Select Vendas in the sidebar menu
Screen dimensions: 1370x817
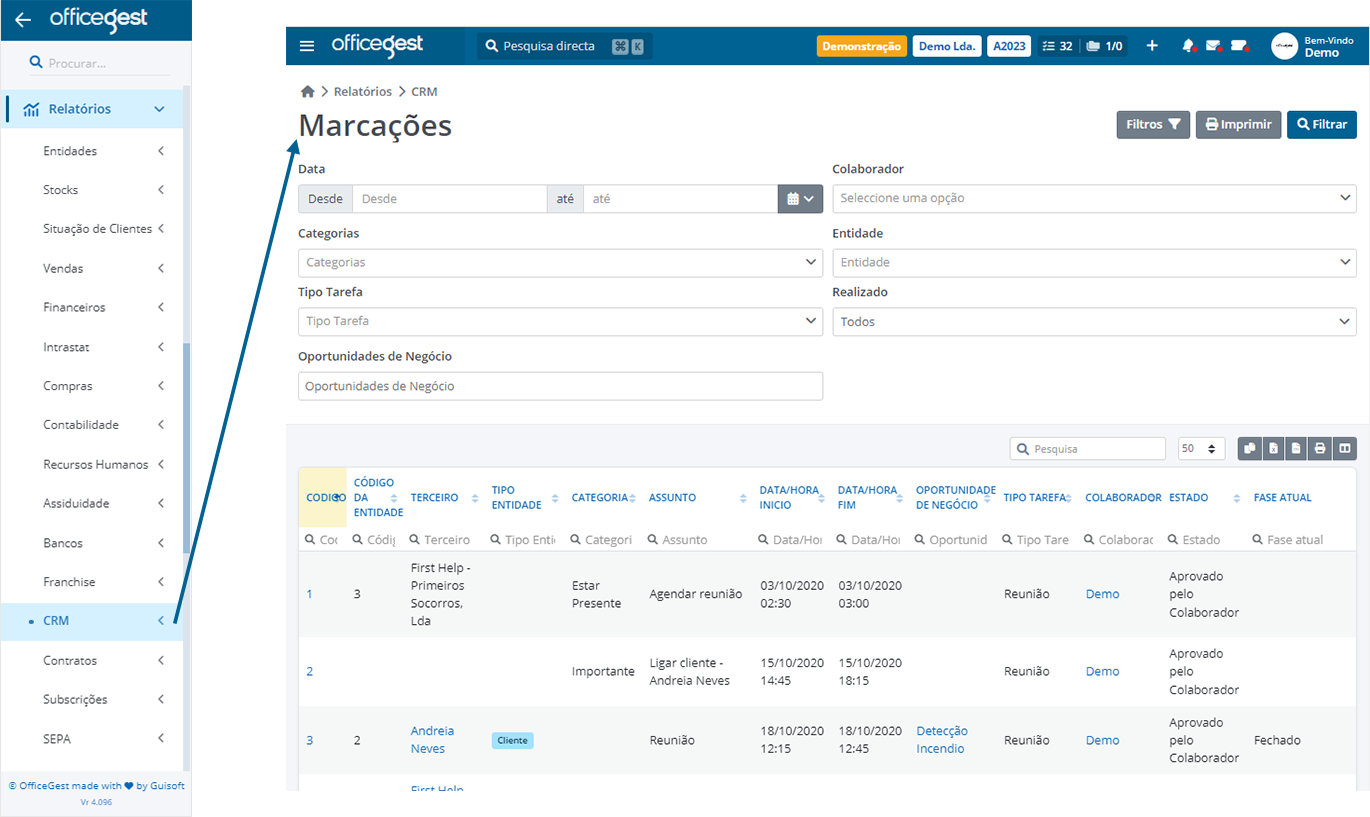coord(64,268)
